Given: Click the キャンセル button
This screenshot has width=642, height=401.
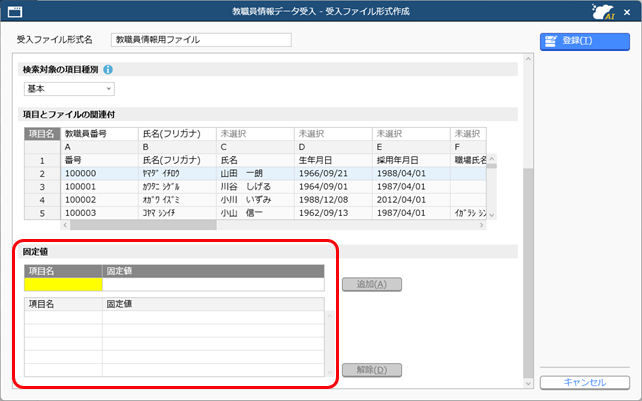Looking at the screenshot, I should click(x=585, y=383).
